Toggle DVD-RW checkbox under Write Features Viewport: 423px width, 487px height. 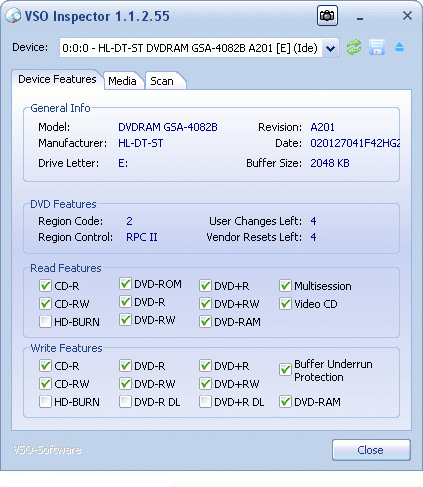pyautogui.click(x=125, y=384)
